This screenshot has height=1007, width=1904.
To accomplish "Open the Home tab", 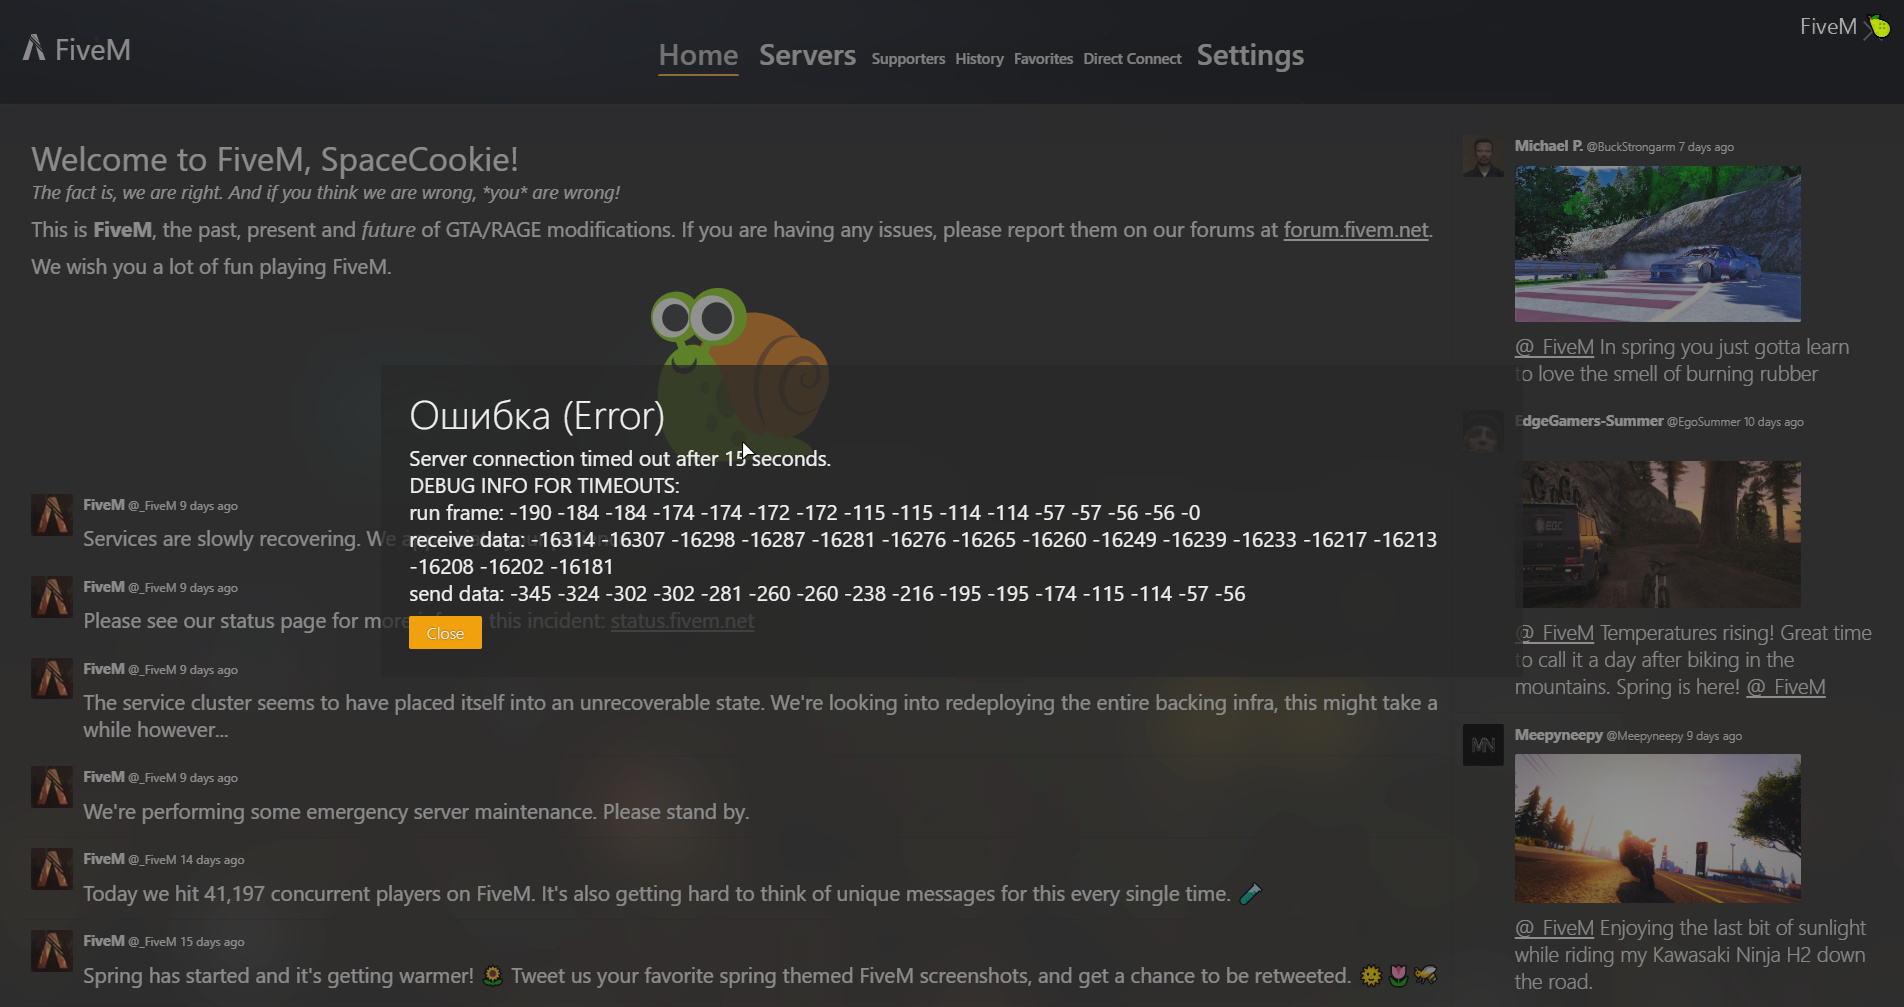I will [x=698, y=55].
